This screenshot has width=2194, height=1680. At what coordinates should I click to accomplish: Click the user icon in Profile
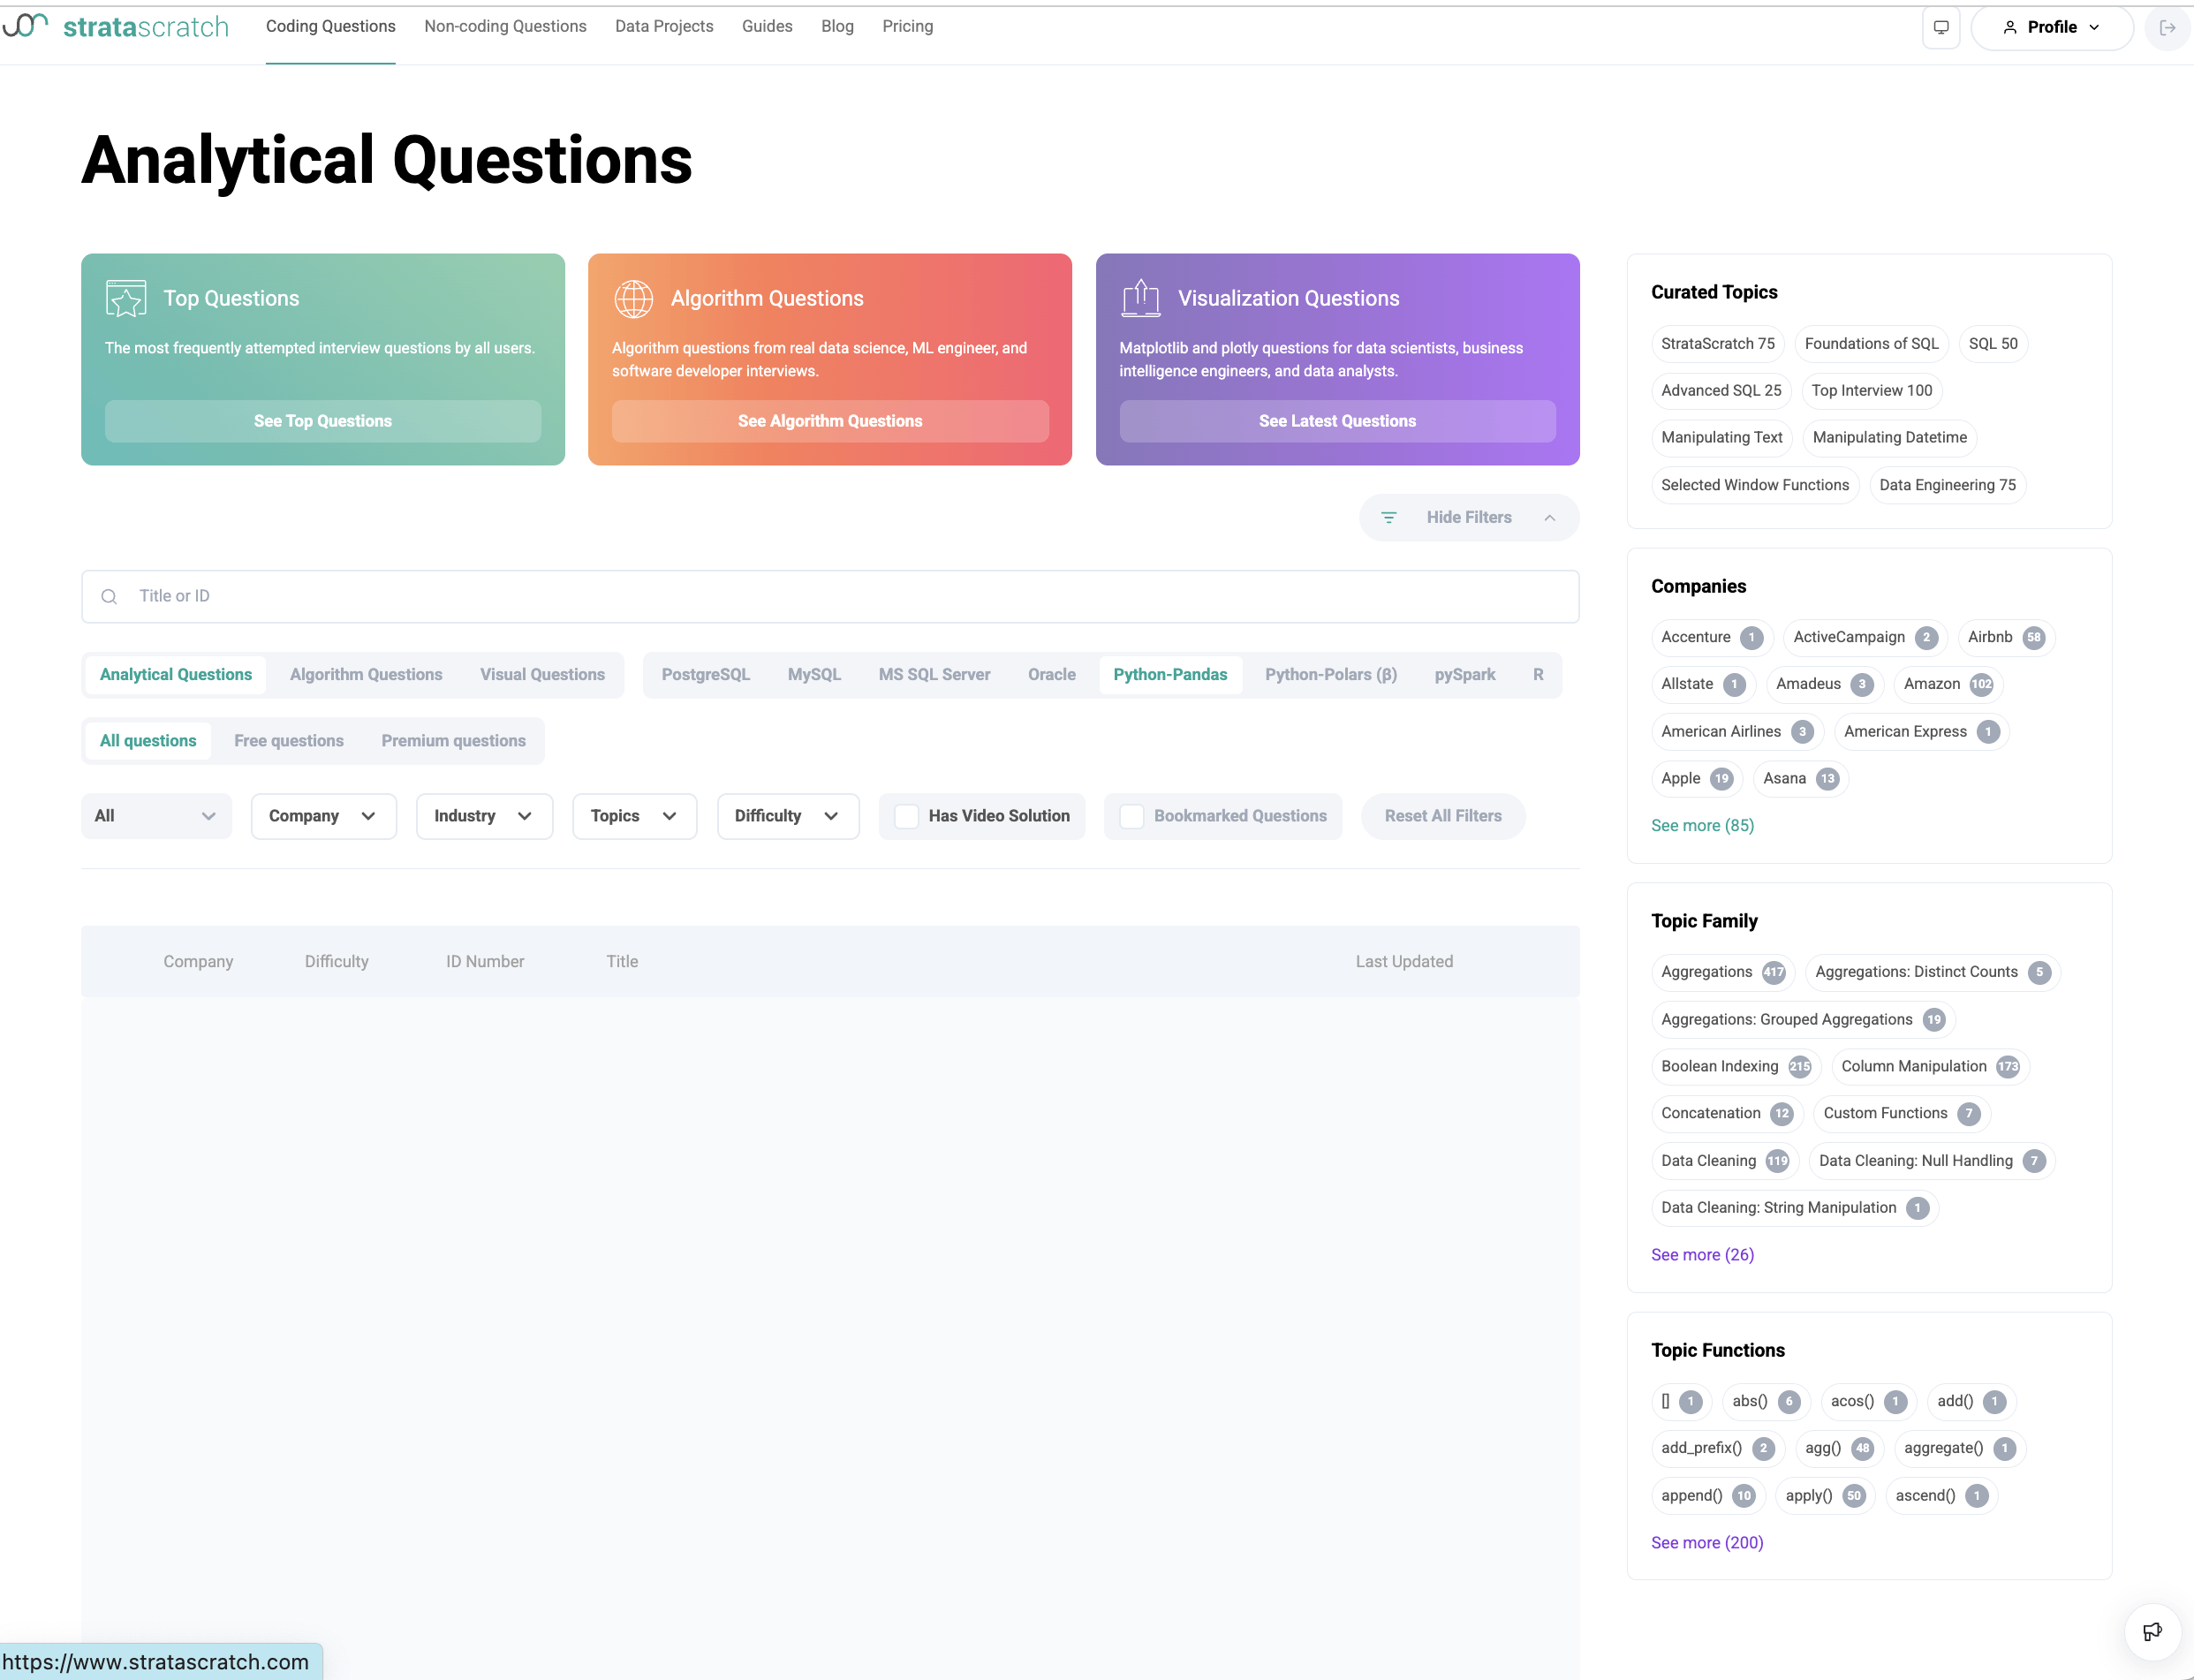point(2009,27)
